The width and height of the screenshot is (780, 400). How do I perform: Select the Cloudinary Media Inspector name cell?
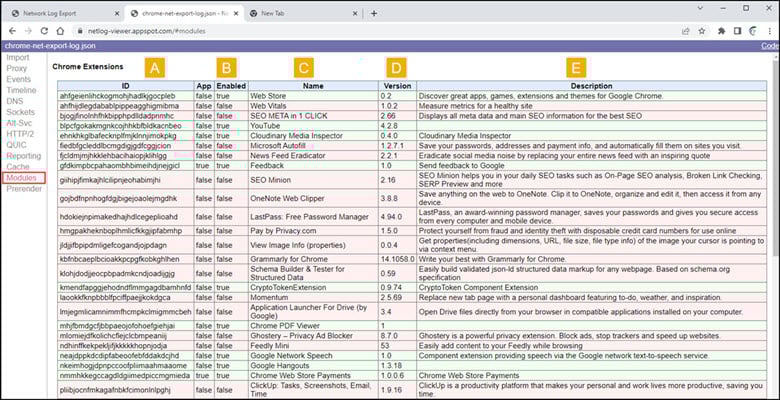pos(313,136)
